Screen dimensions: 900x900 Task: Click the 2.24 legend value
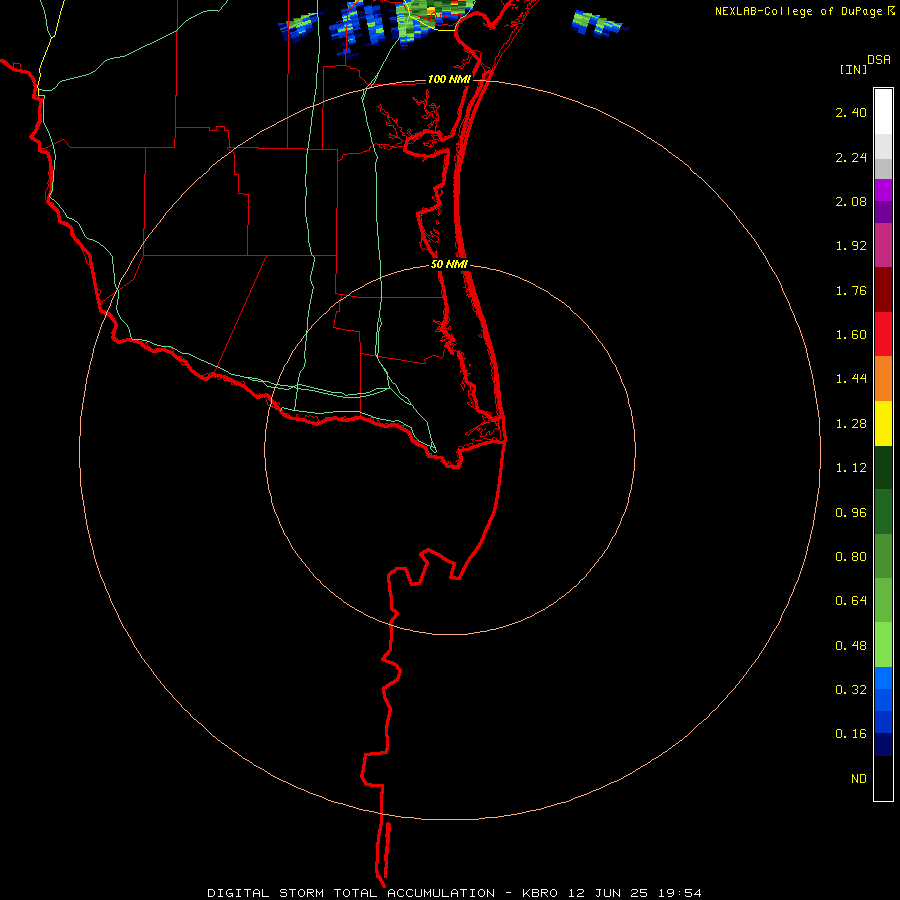[851, 157]
